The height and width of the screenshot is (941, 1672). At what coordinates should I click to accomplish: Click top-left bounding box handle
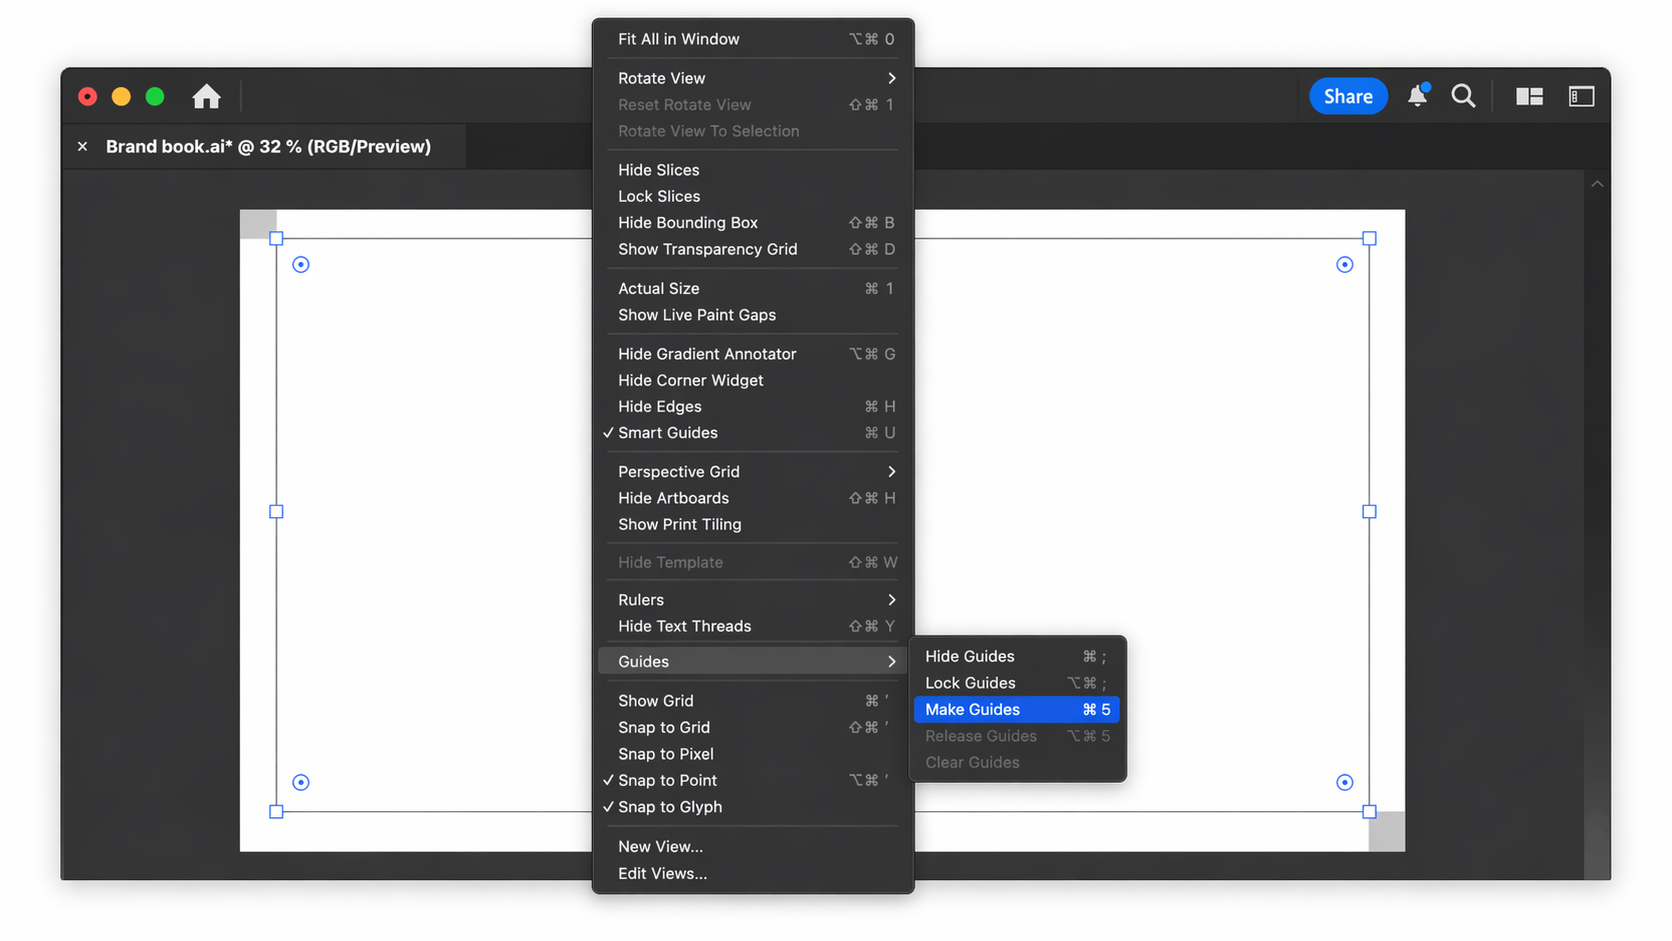[277, 238]
